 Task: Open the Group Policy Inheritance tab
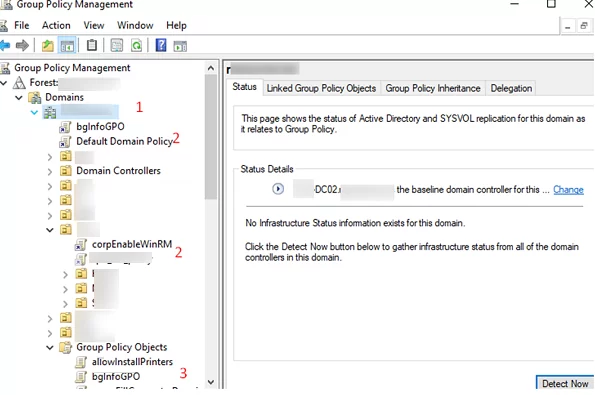(433, 88)
